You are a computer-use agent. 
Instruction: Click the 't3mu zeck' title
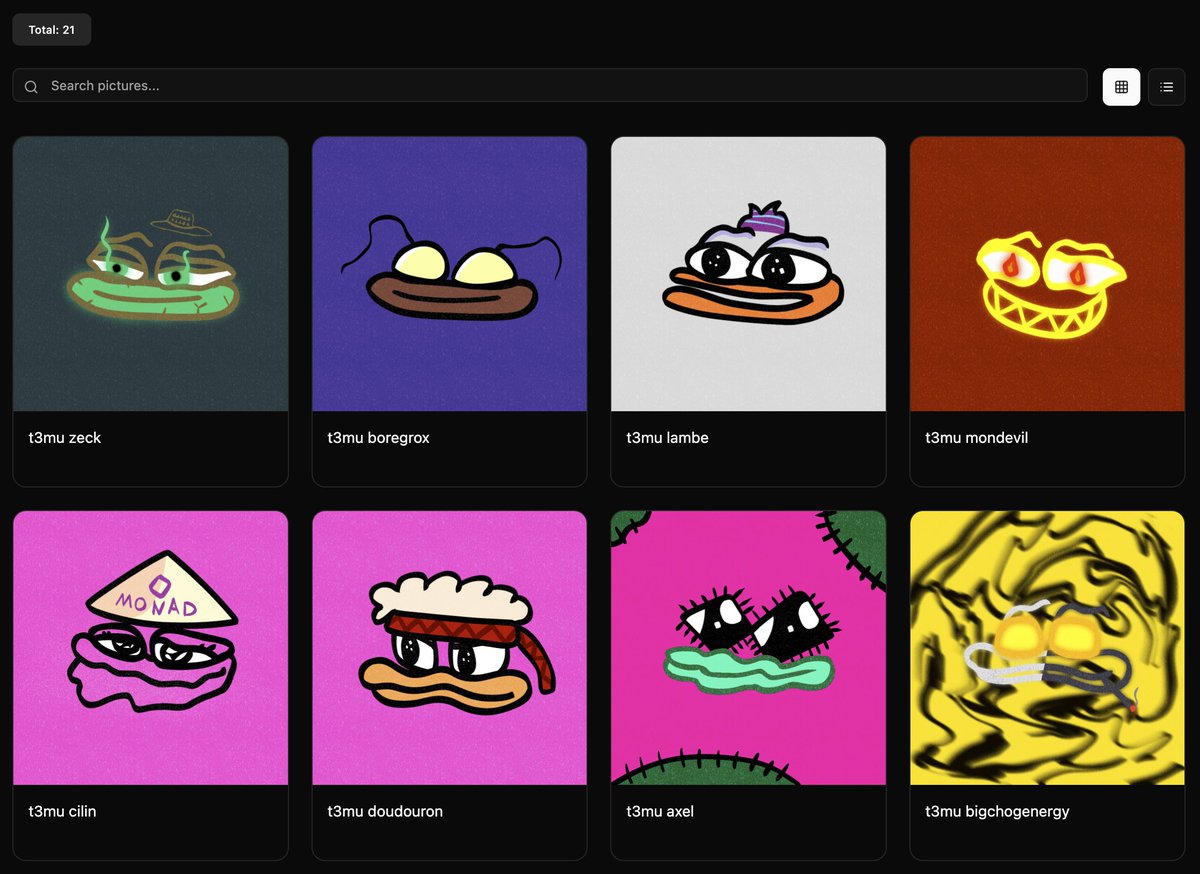click(65, 438)
